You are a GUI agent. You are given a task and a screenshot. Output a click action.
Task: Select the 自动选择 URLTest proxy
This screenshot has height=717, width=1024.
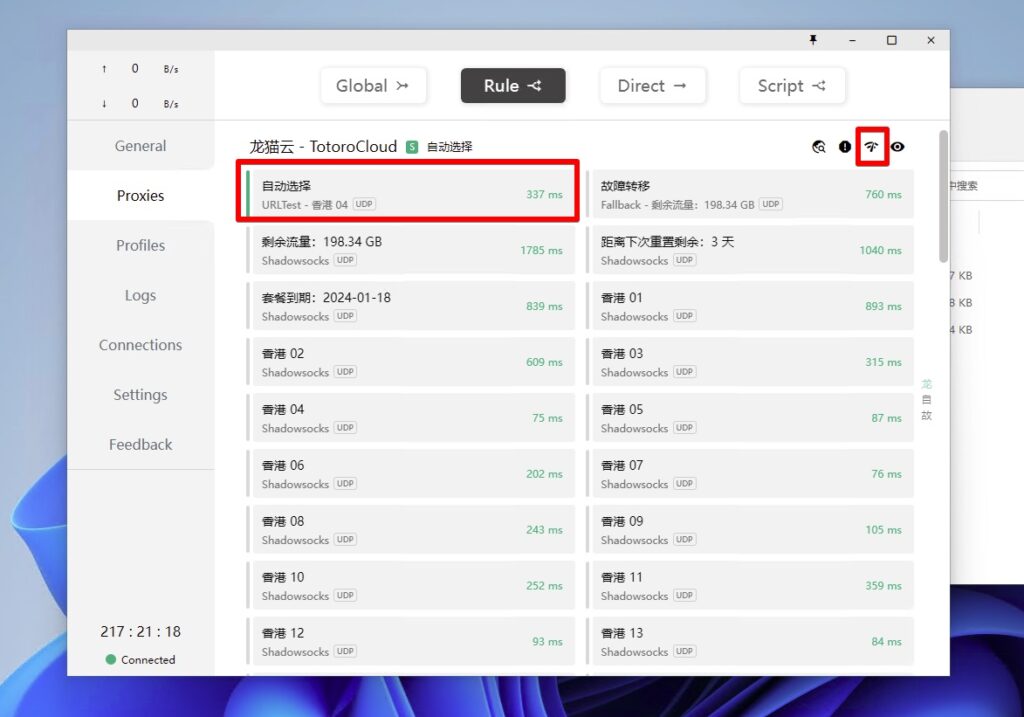click(x=410, y=194)
